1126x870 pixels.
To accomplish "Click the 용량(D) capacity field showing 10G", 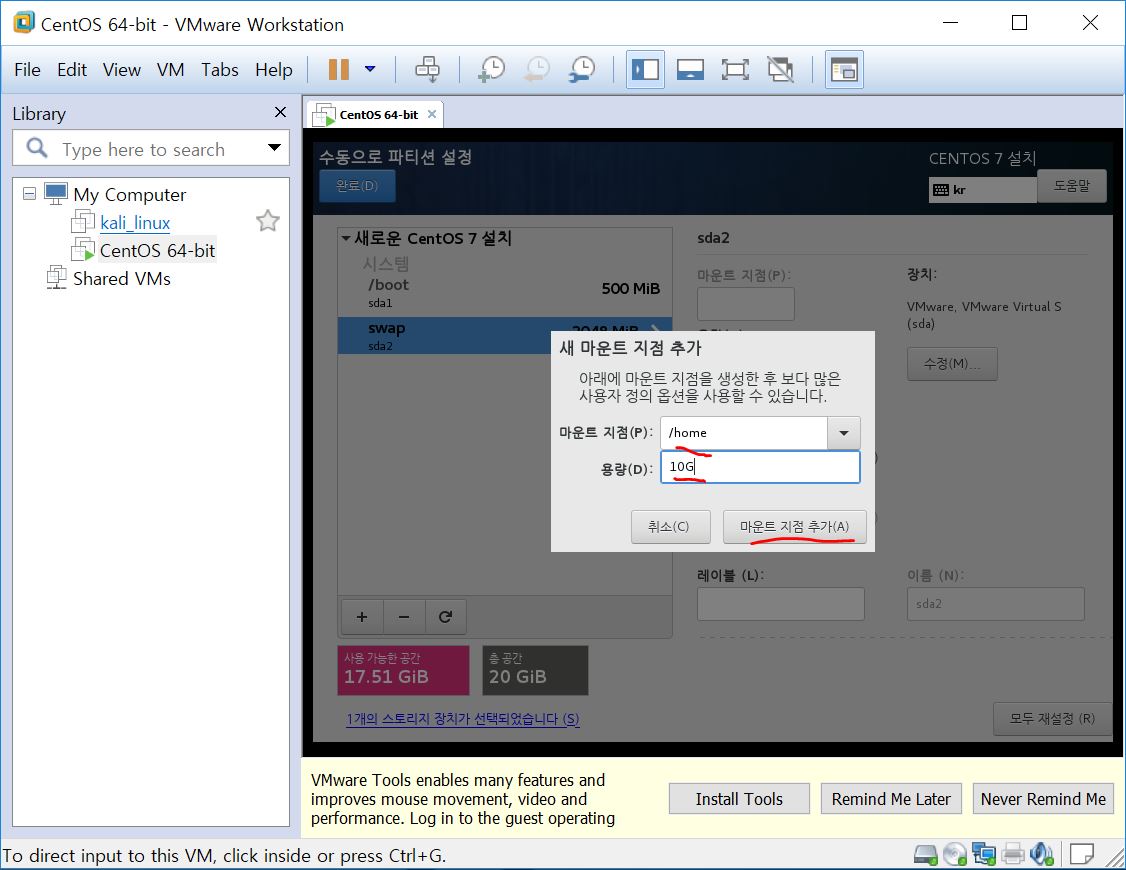I will click(760, 467).
